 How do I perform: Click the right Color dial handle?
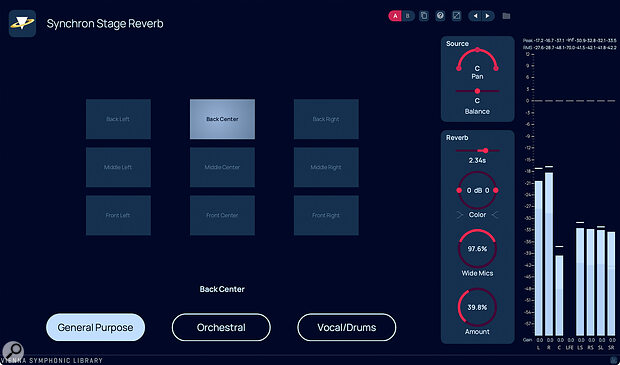tap(496, 191)
